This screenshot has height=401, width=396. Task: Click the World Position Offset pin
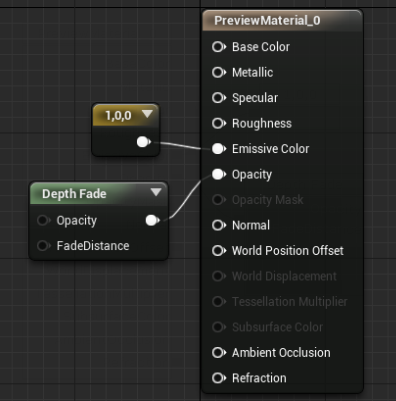click(219, 251)
